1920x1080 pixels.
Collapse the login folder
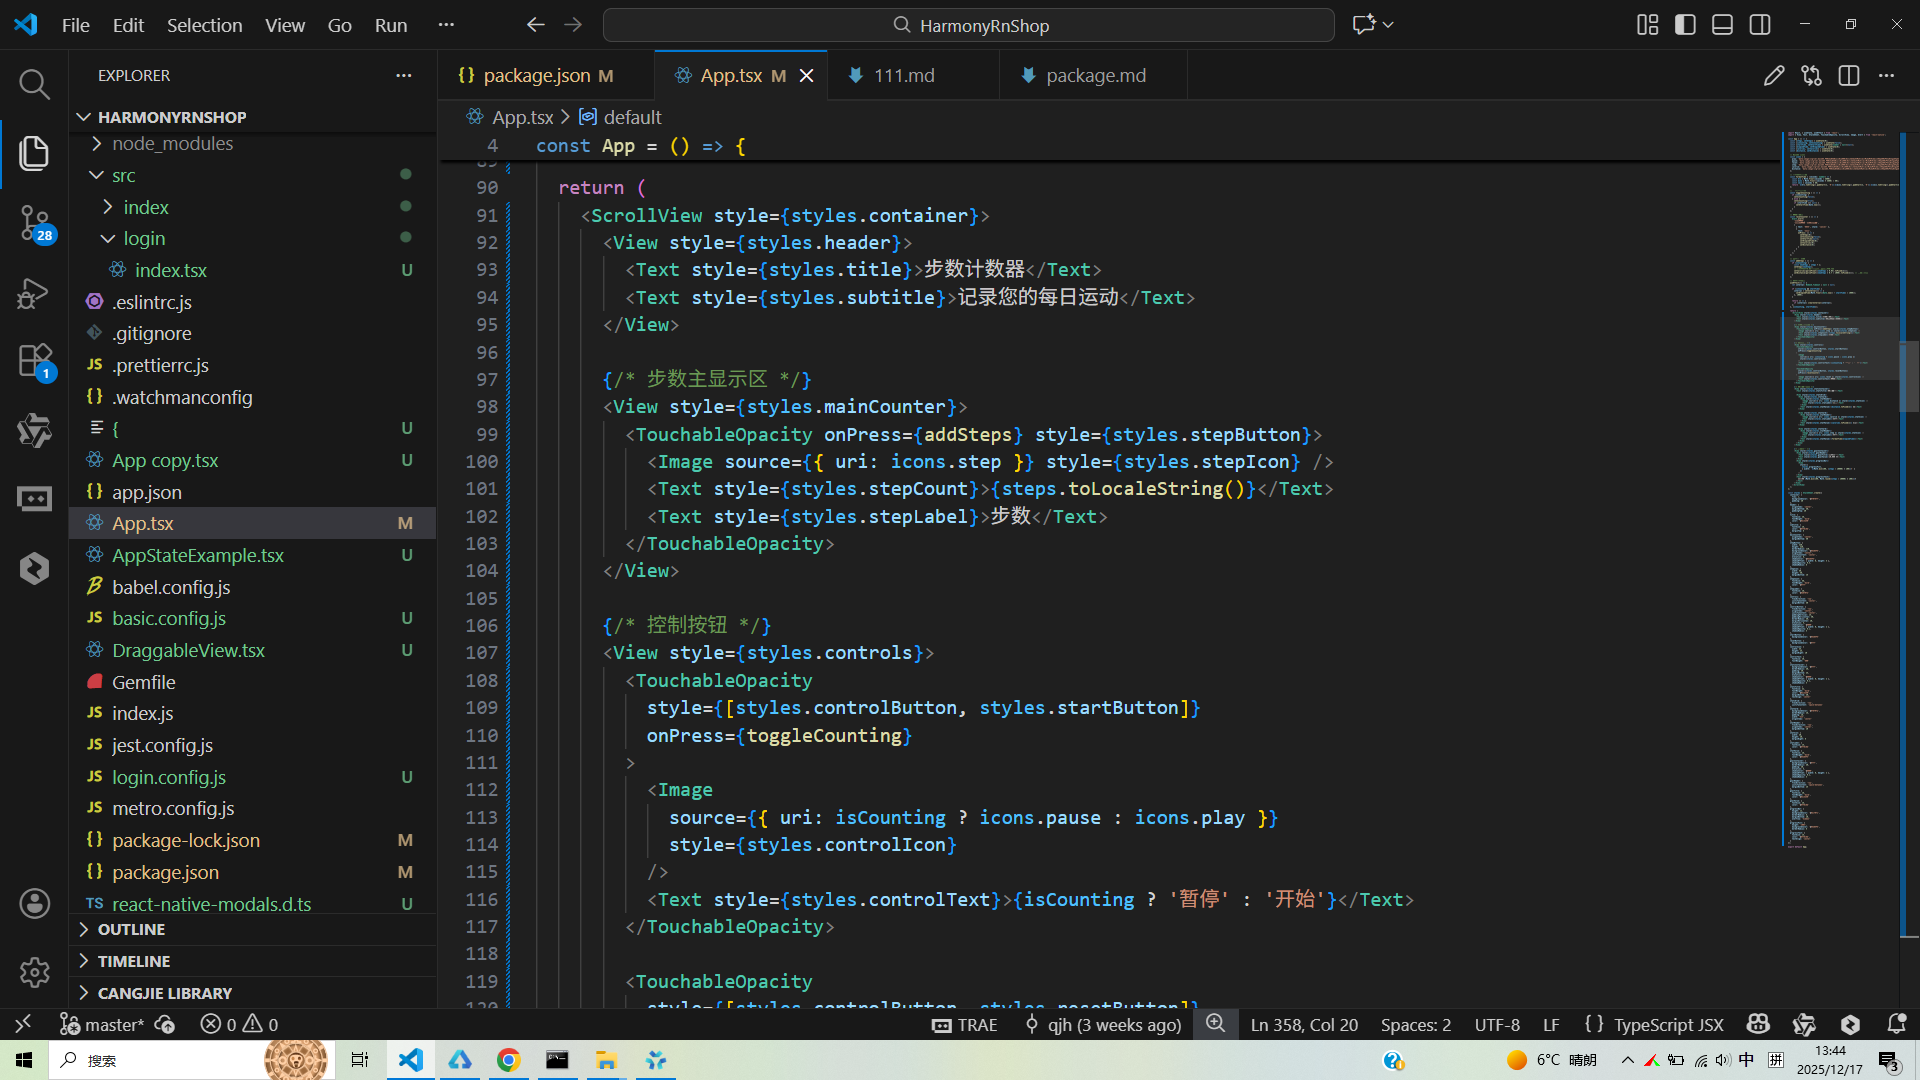(144, 239)
